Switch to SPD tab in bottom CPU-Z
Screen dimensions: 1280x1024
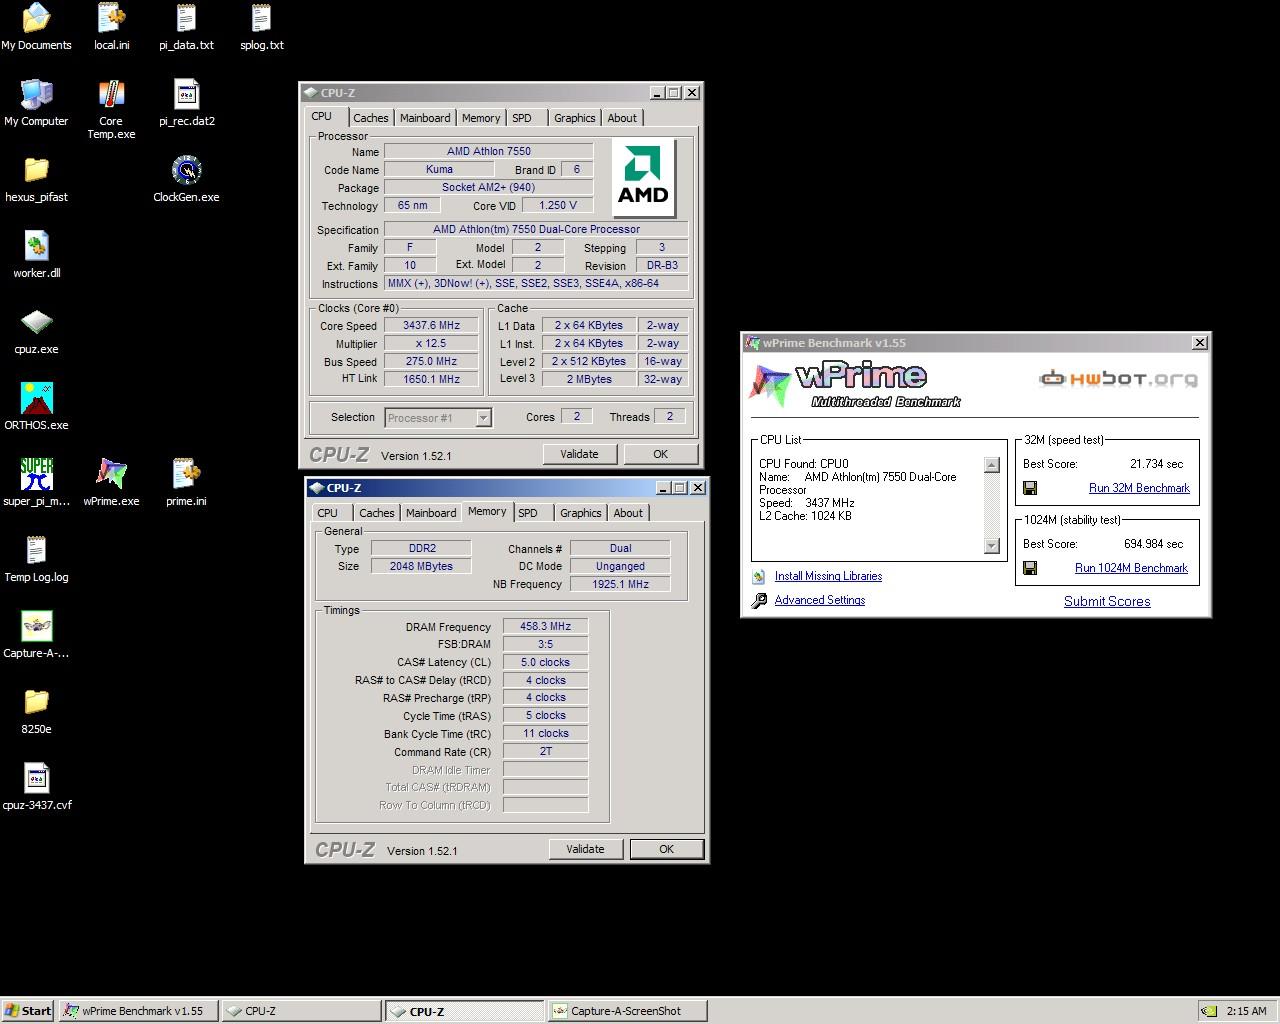pos(528,513)
